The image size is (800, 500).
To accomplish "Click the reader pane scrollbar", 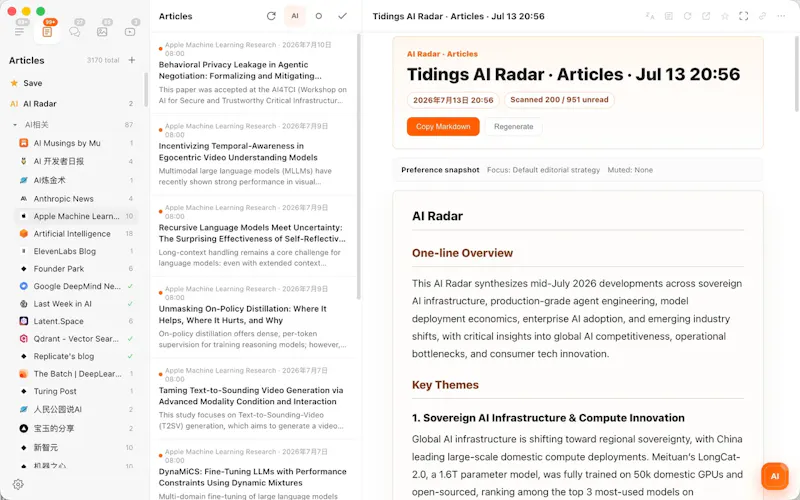I will coord(796,72).
